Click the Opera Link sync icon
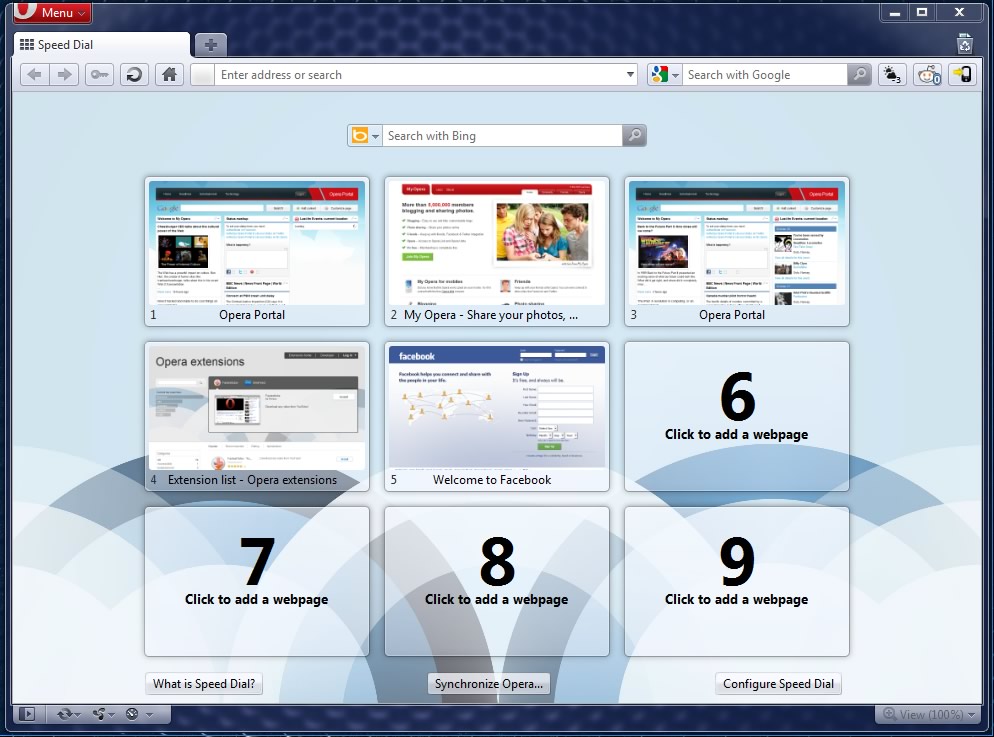Image resolution: width=994 pixels, height=737 pixels. tap(64, 714)
